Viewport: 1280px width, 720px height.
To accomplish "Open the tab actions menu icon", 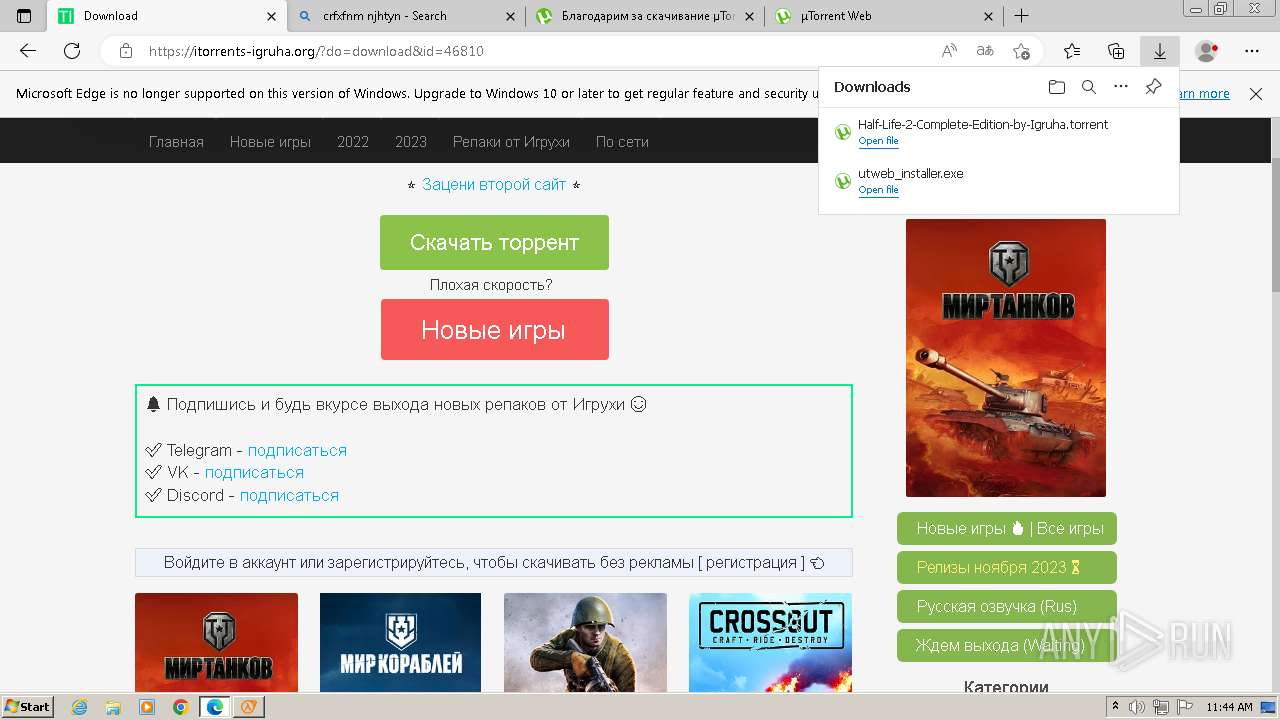I will [x=24, y=16].
